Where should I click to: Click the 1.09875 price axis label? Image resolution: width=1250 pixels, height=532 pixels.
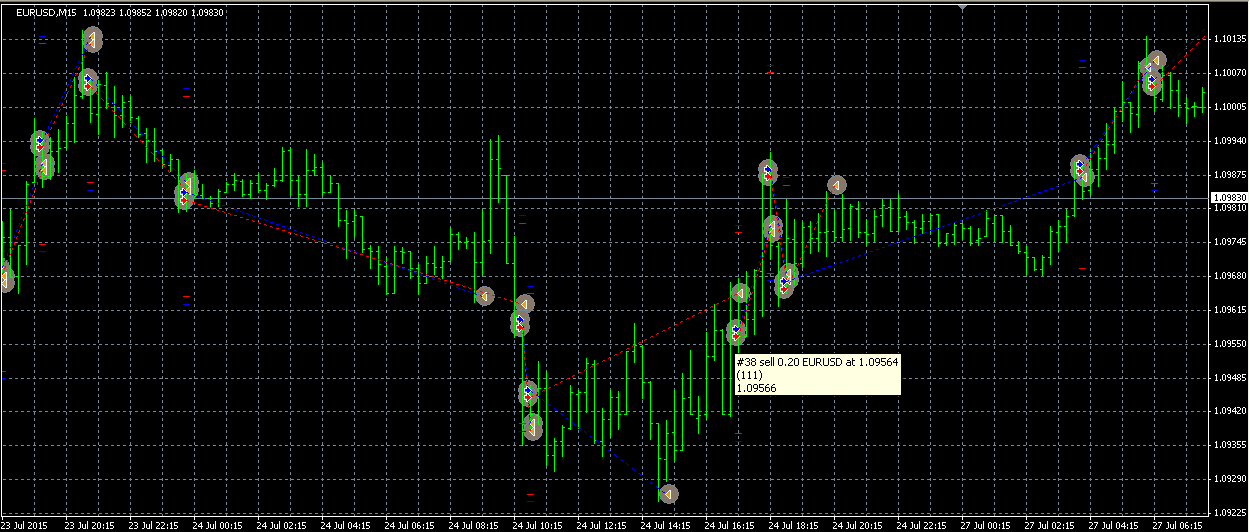(1228, 174)
